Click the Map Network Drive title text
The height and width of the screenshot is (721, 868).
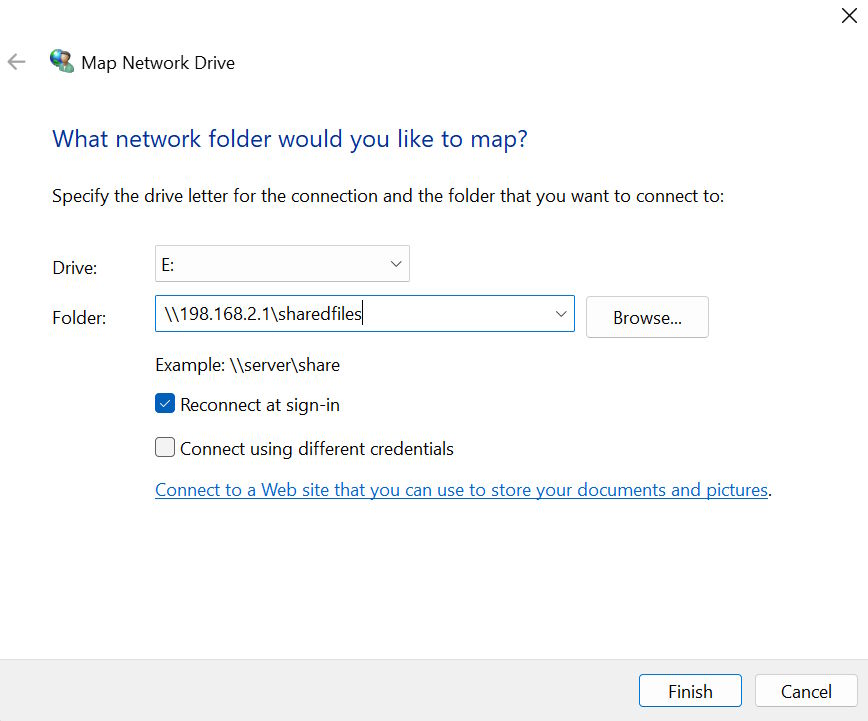[x=158, y=63]
